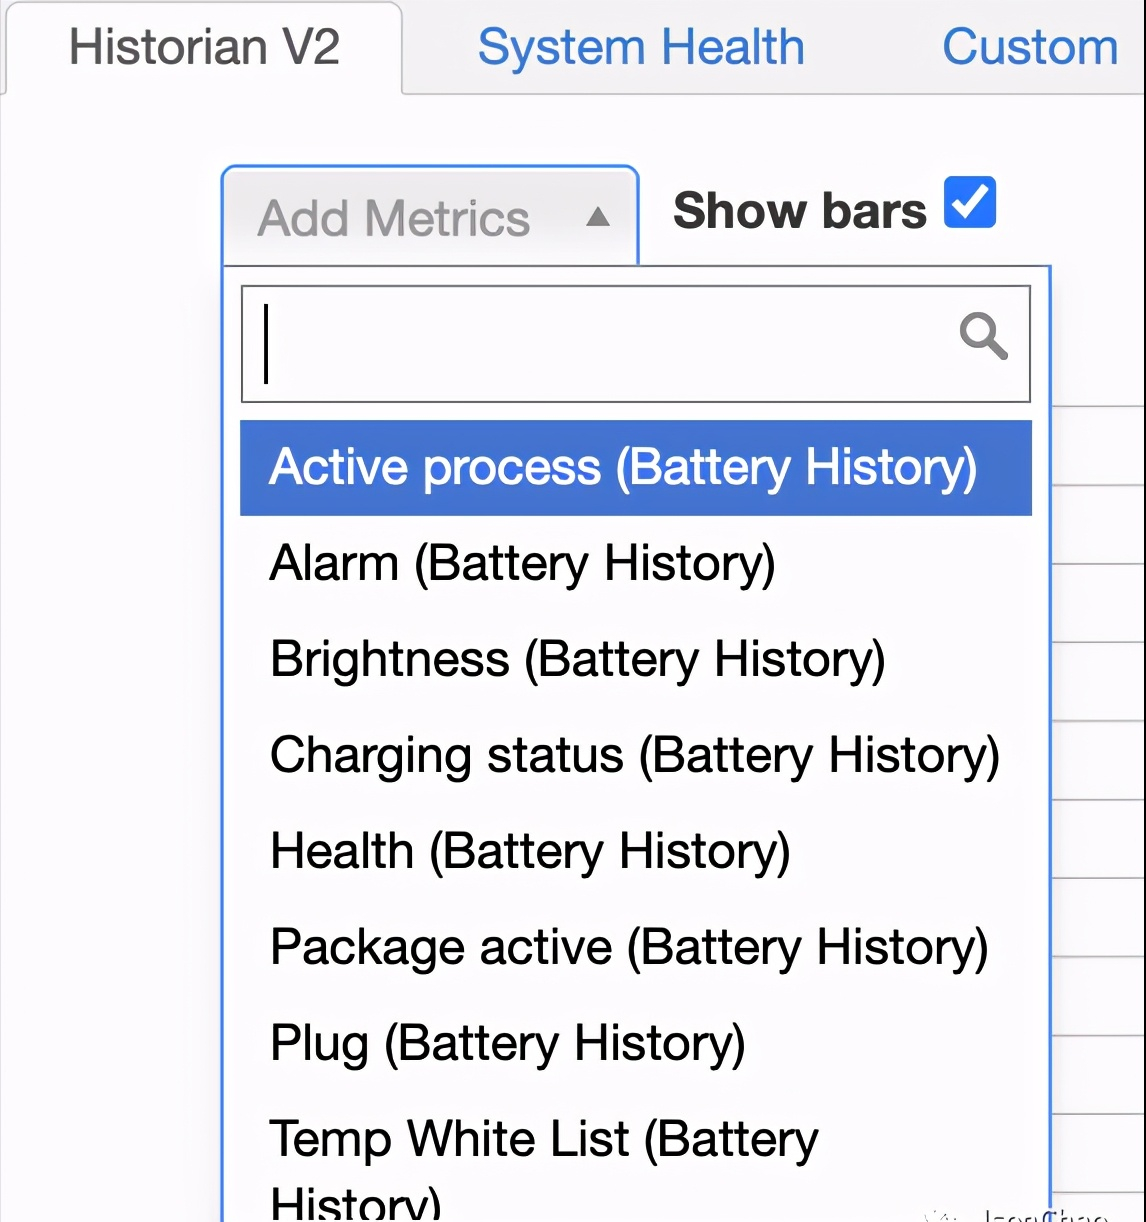
Task: Focus the metrics search input field
Action: [x=600, y=344]
